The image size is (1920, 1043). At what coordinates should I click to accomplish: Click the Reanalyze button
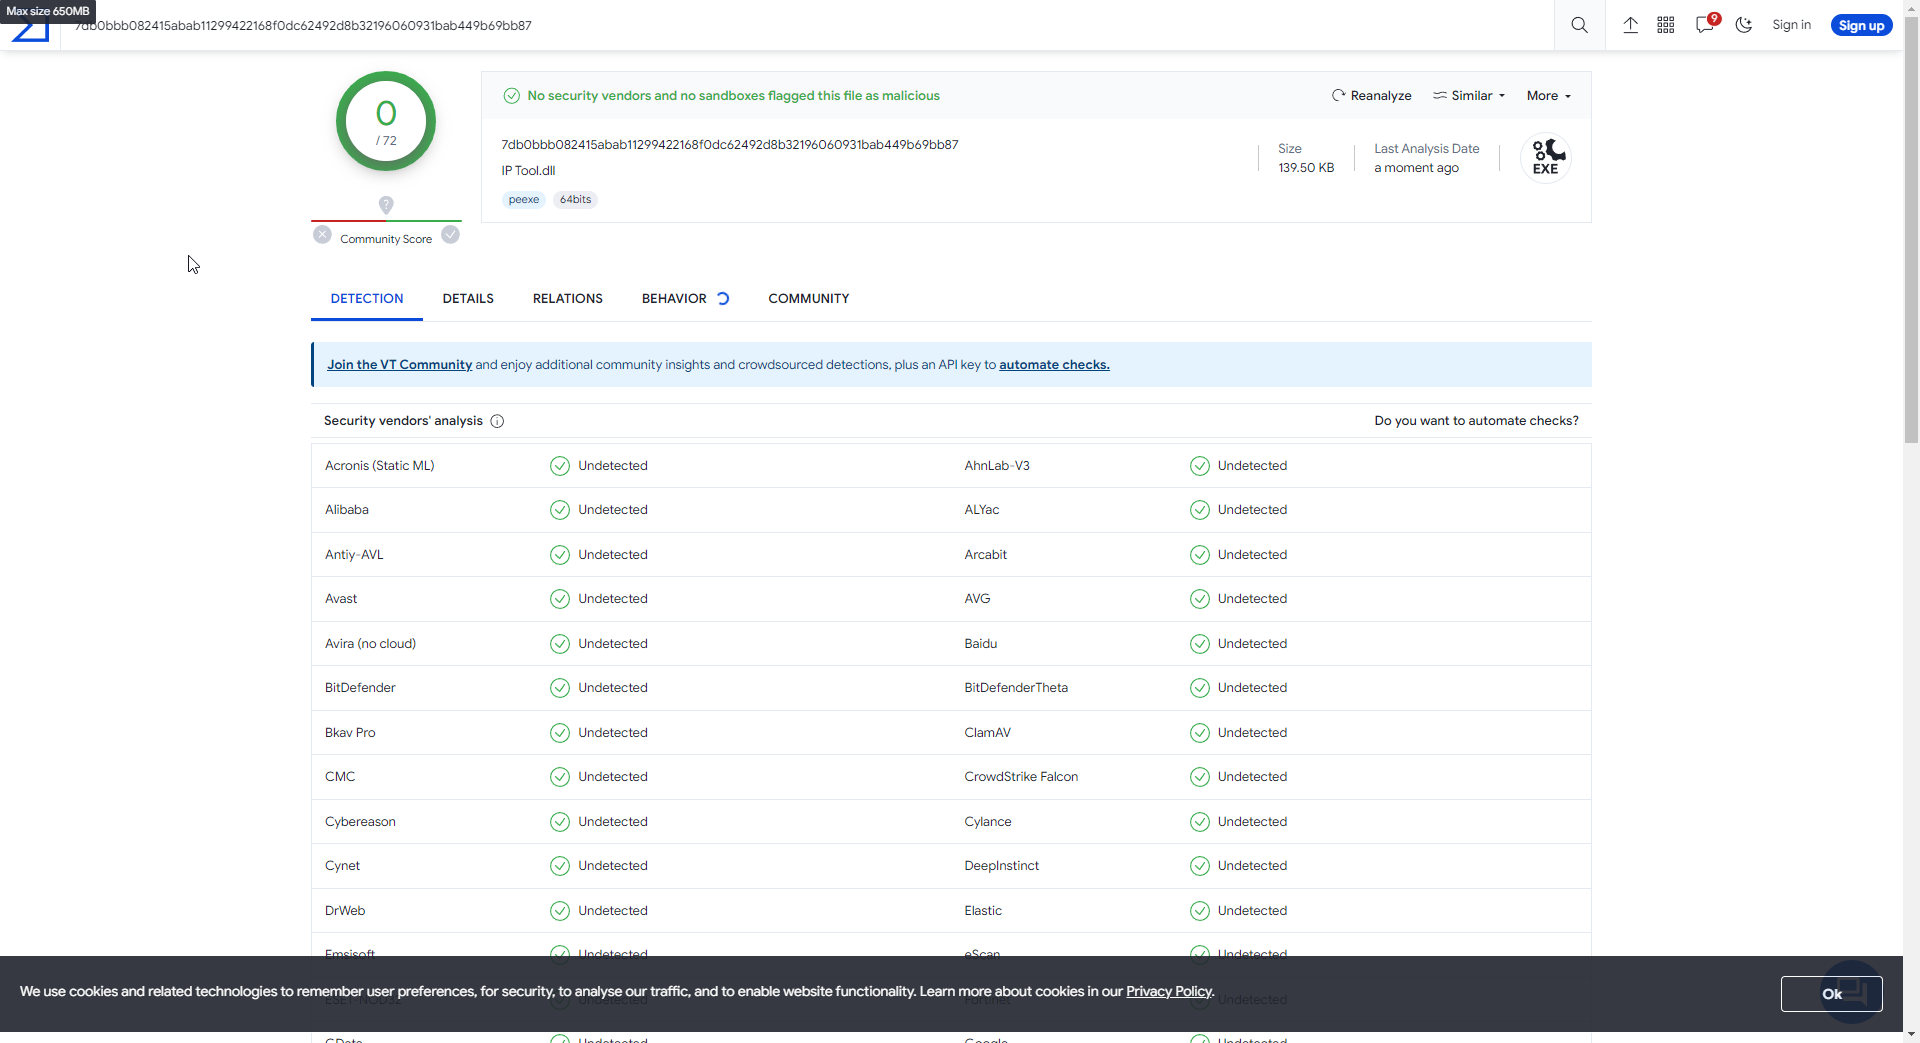pos(1371,96)
